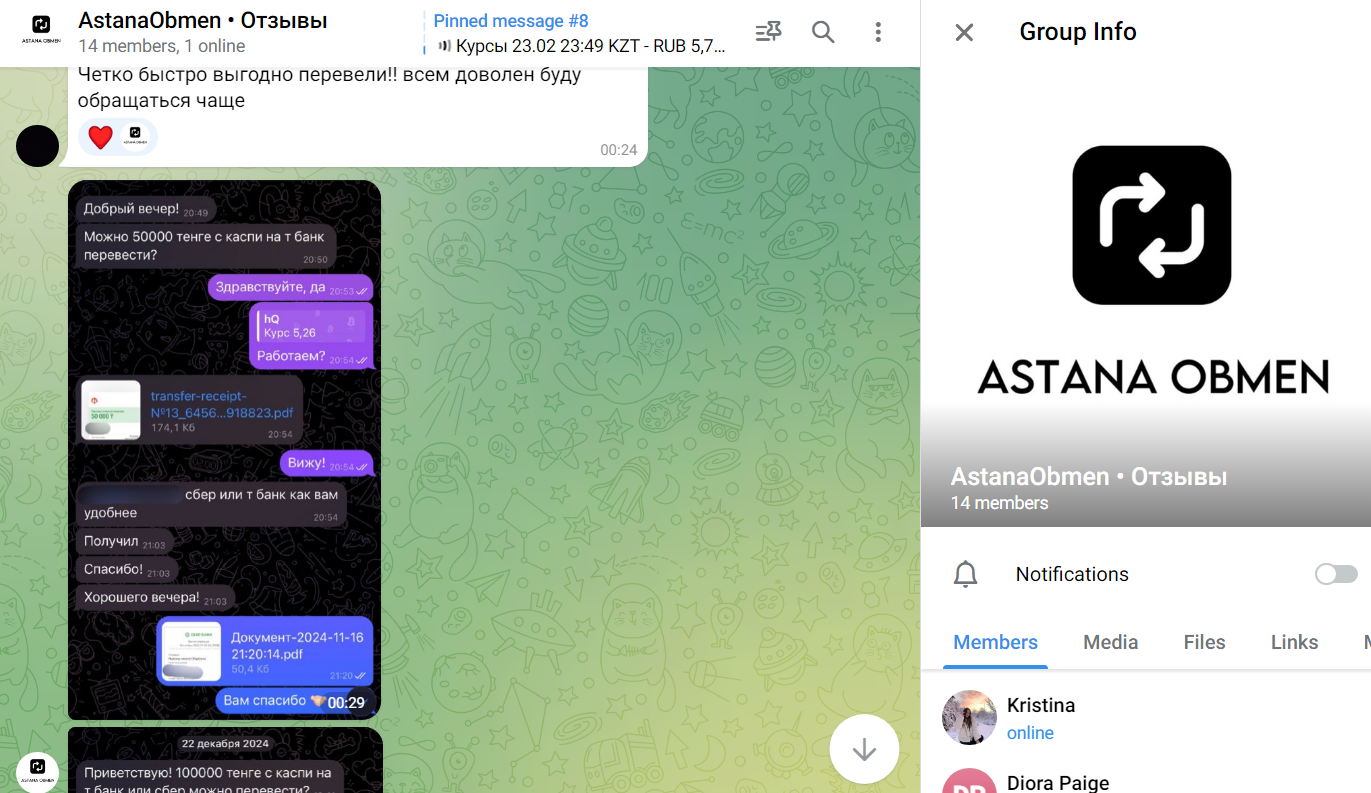This screenshot has height=793, width=1371.
Task: Click the AstanaObmen group avatar in header
Action: [x=41, y=32]
